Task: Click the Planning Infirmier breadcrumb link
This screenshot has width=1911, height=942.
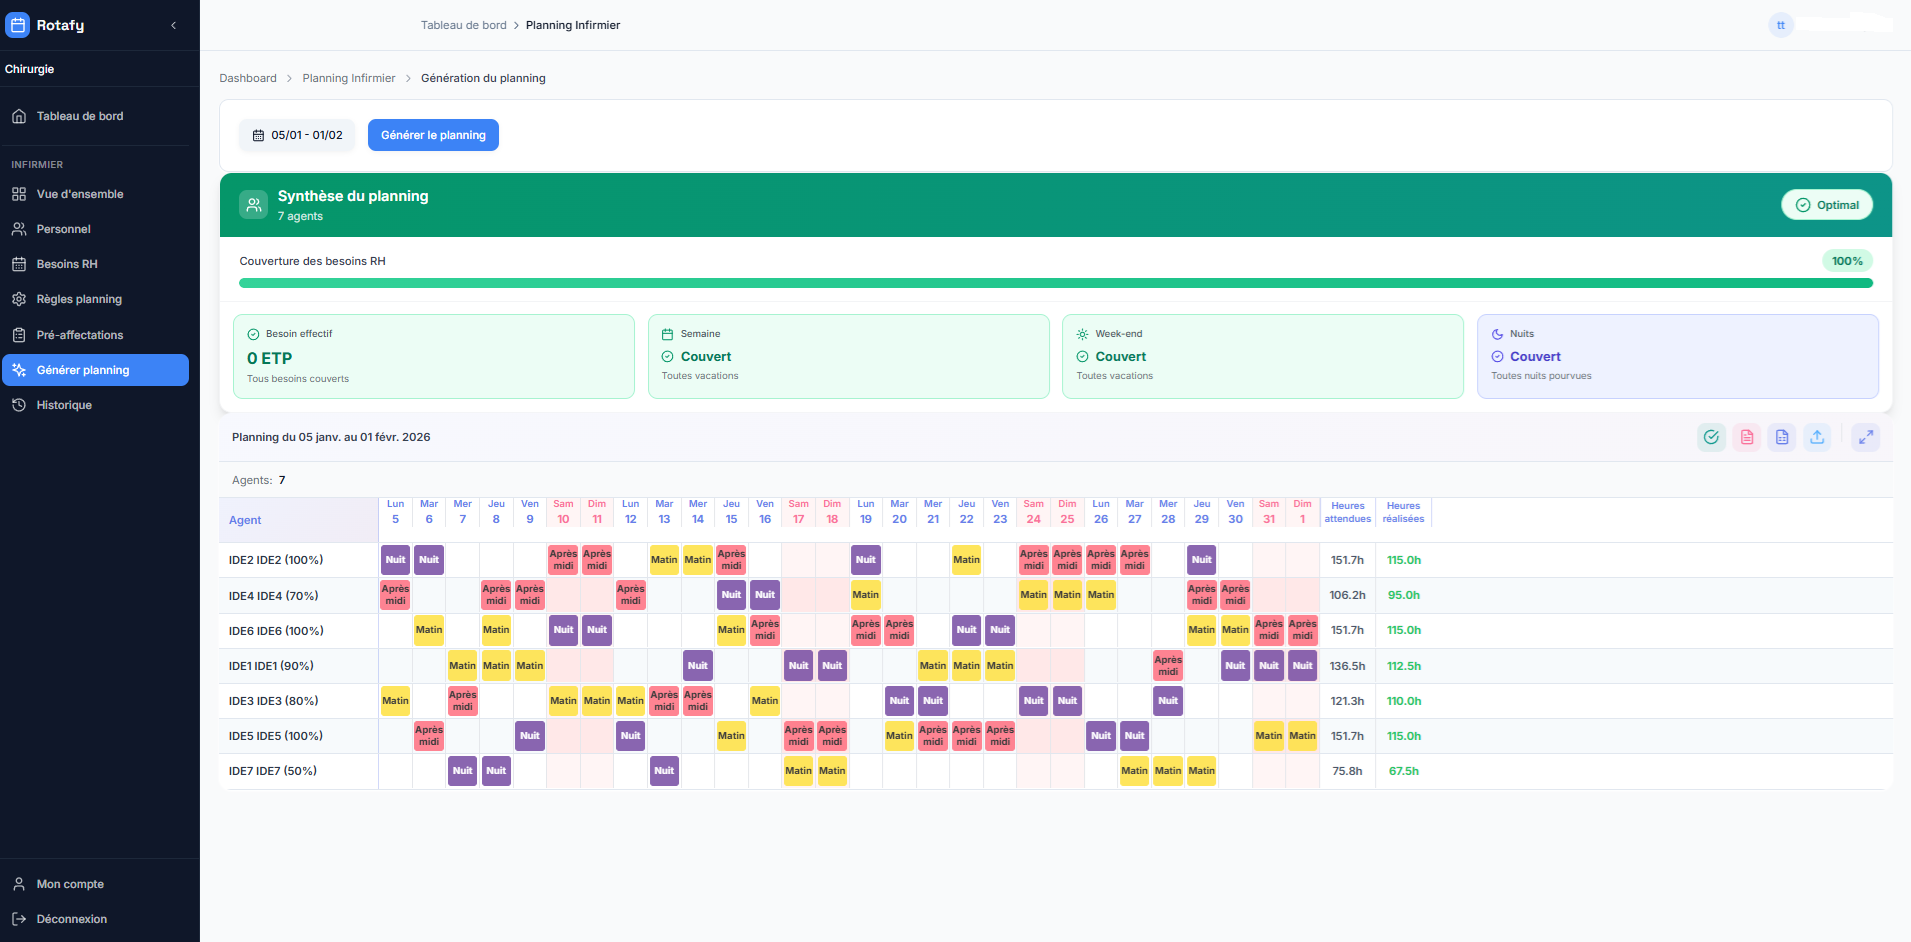Action: pyautogui.click(x=348, y=78)
